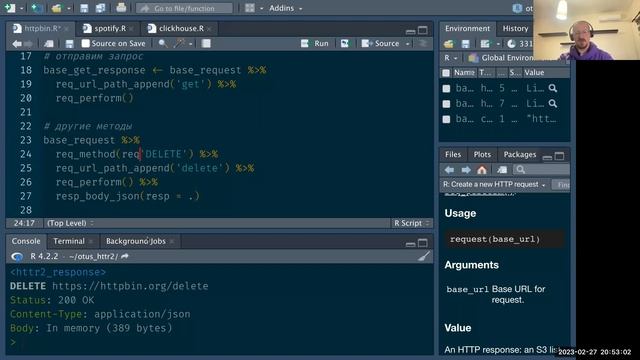
Task: Run the current line with the Run button
Action: [x=315, y=43]
